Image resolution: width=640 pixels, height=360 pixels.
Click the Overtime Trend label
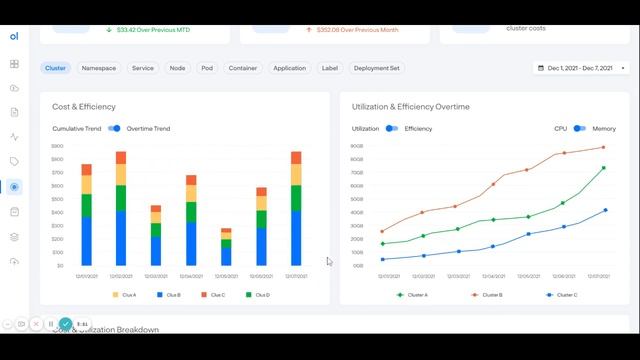tap(148, 129)
